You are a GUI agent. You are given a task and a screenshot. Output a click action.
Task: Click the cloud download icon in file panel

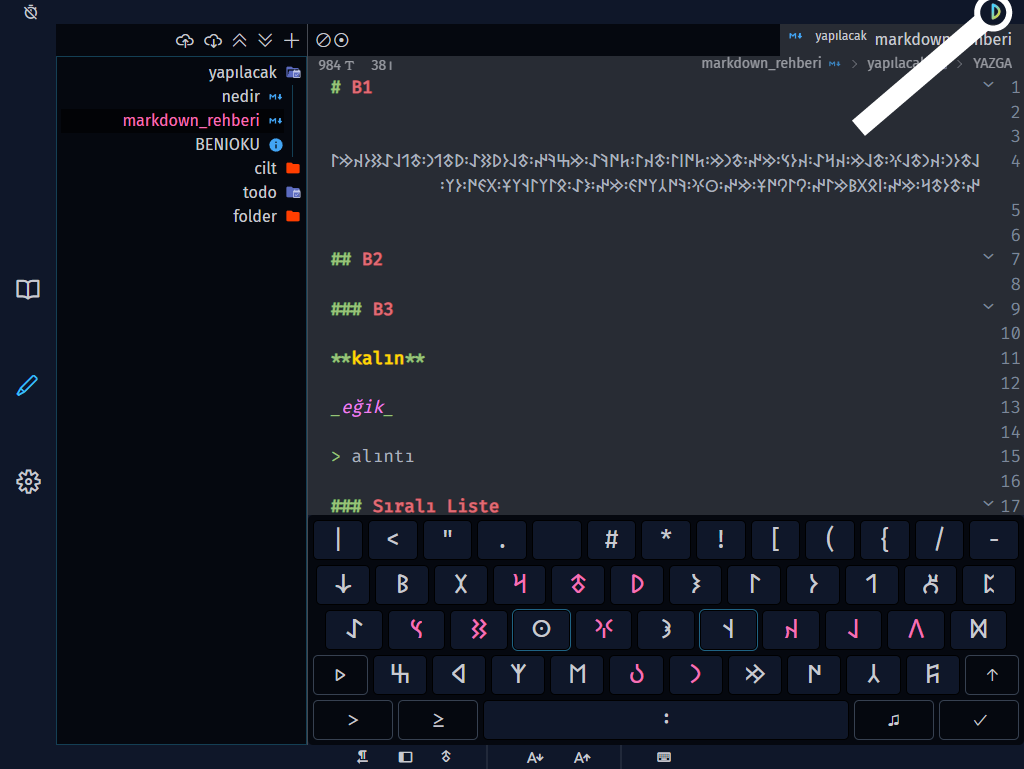pos(212,41)
